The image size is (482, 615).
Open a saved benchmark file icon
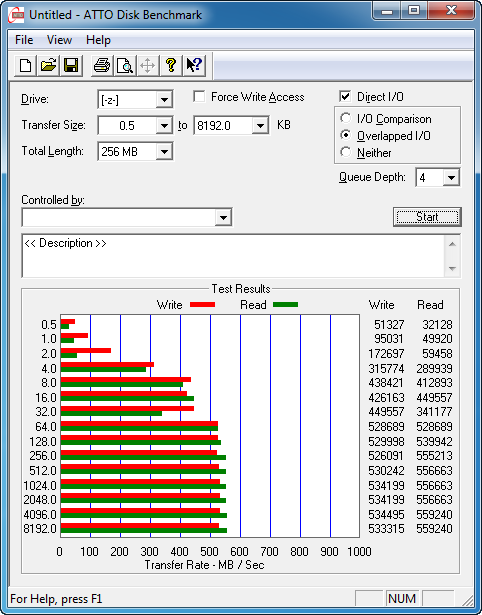tap(48, 65)
